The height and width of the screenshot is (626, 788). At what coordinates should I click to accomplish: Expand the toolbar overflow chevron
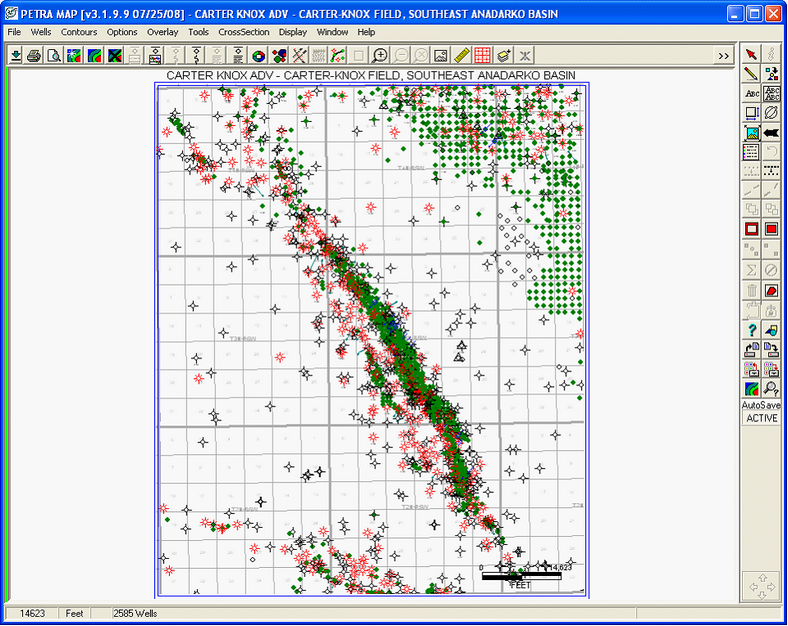point(724,56)
